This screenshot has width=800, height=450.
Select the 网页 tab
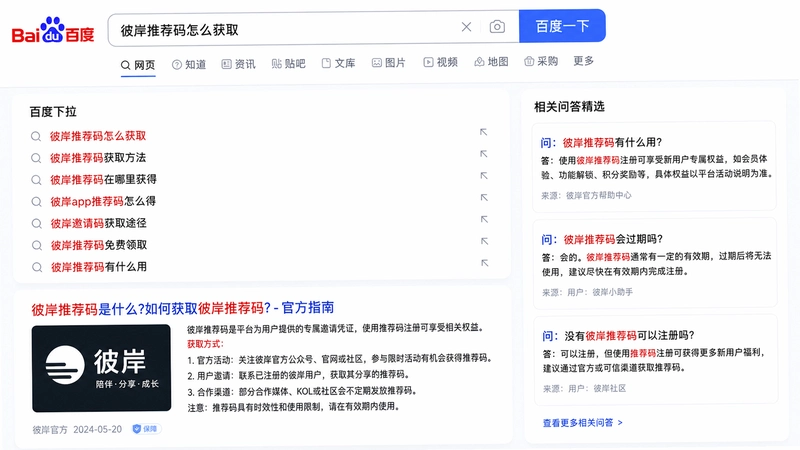click(x=138, y=65)
